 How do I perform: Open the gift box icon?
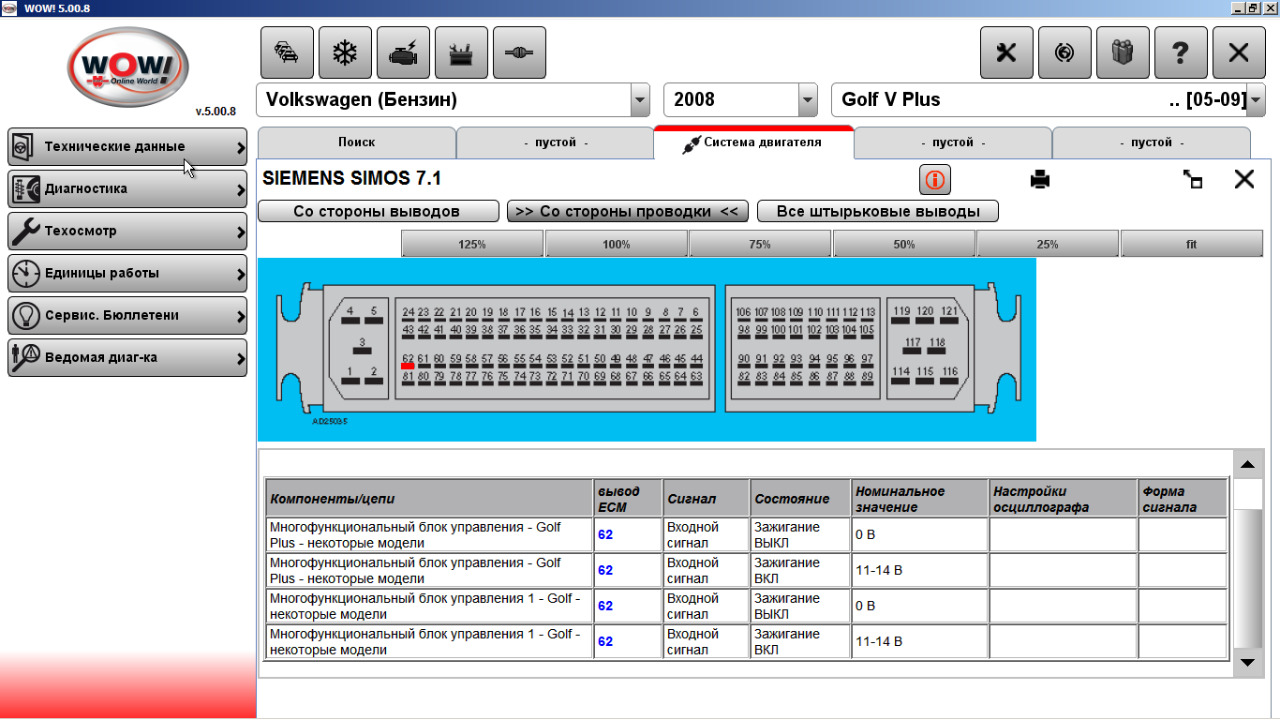pos(1122,53)
